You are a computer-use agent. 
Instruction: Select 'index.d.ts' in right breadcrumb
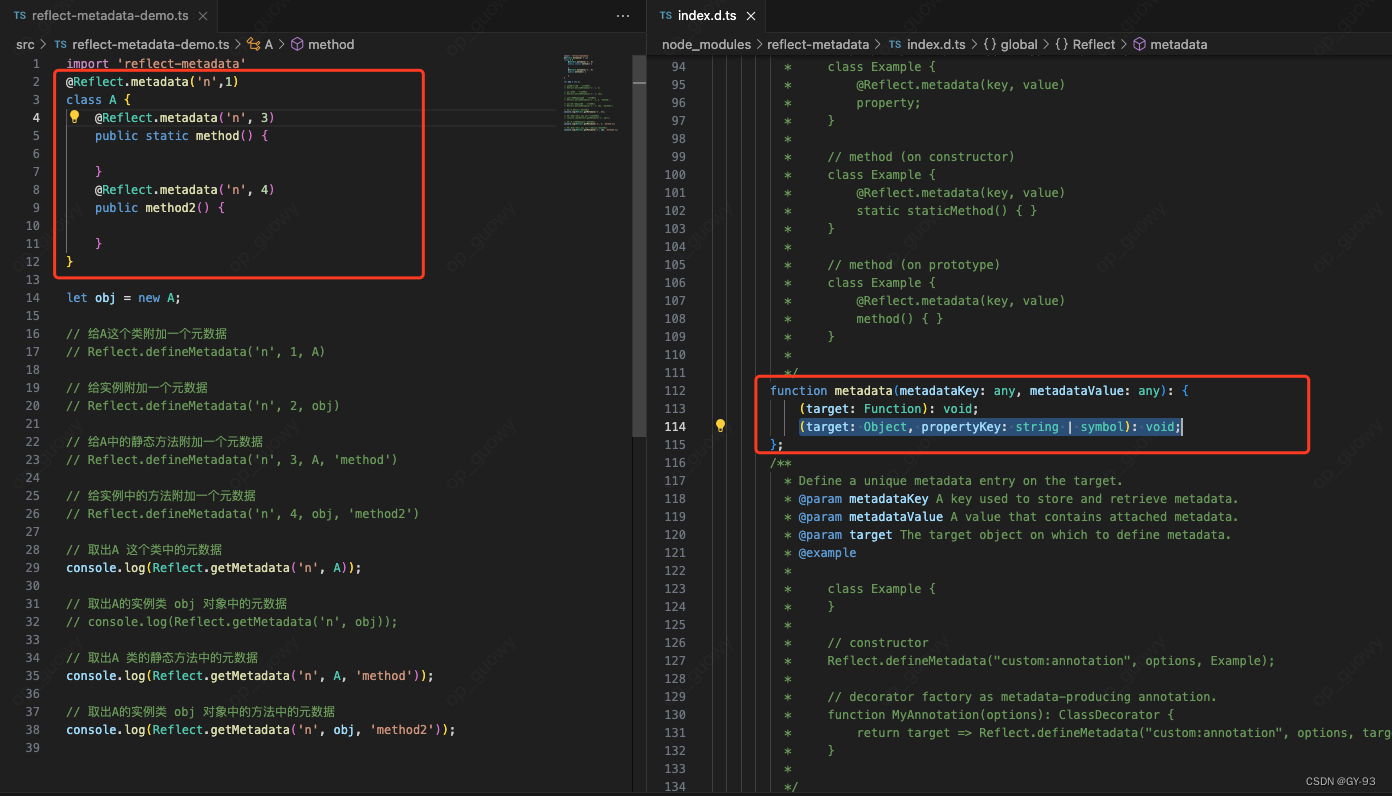tap(936, 44)
